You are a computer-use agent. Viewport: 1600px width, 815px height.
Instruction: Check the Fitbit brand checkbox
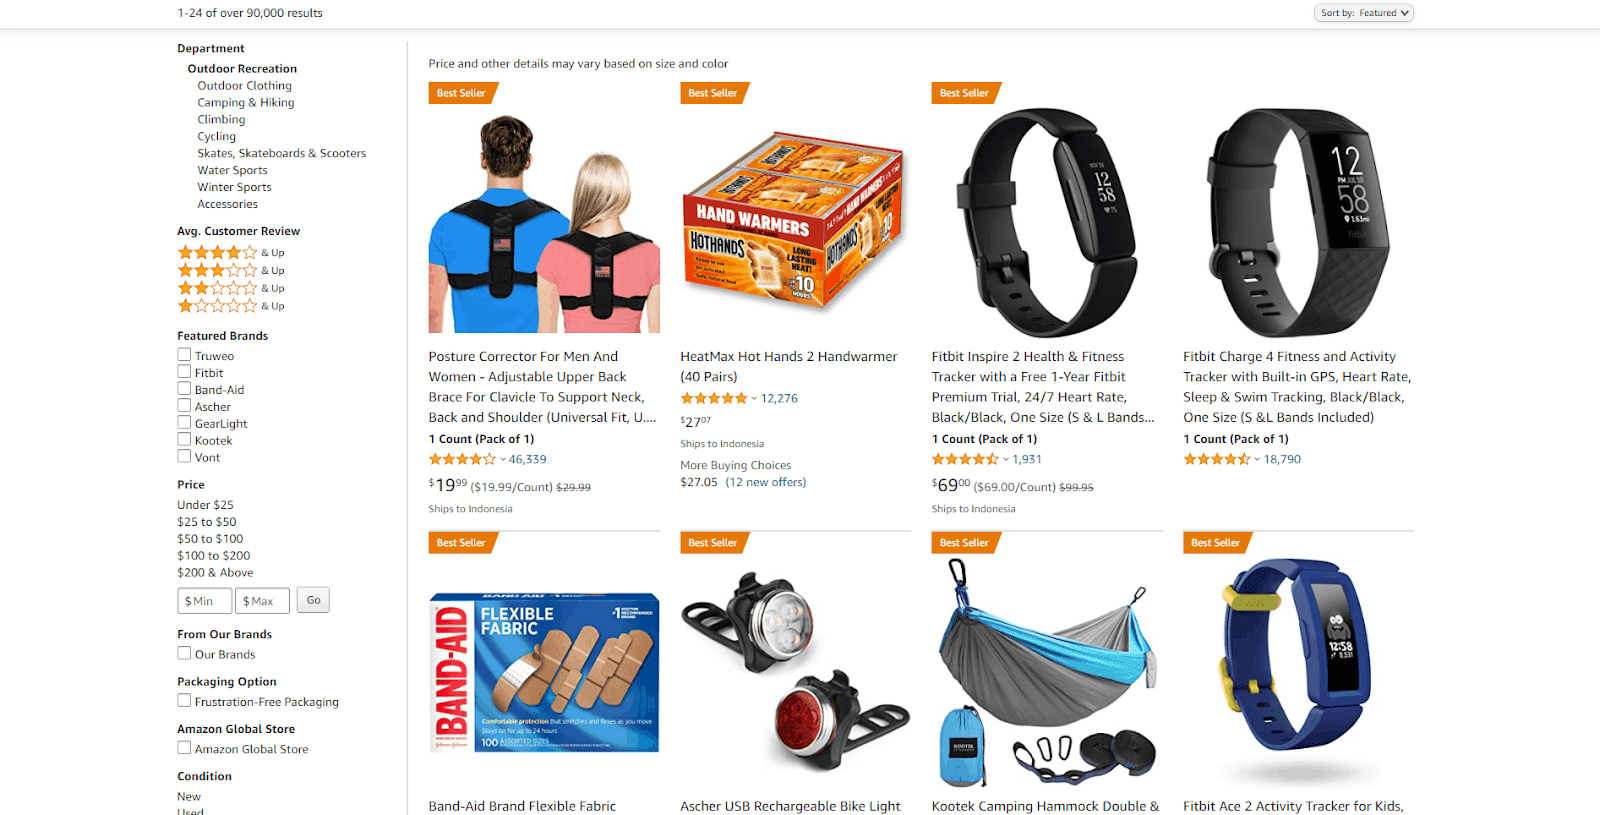pyautogui.click(x=184, y=372)
